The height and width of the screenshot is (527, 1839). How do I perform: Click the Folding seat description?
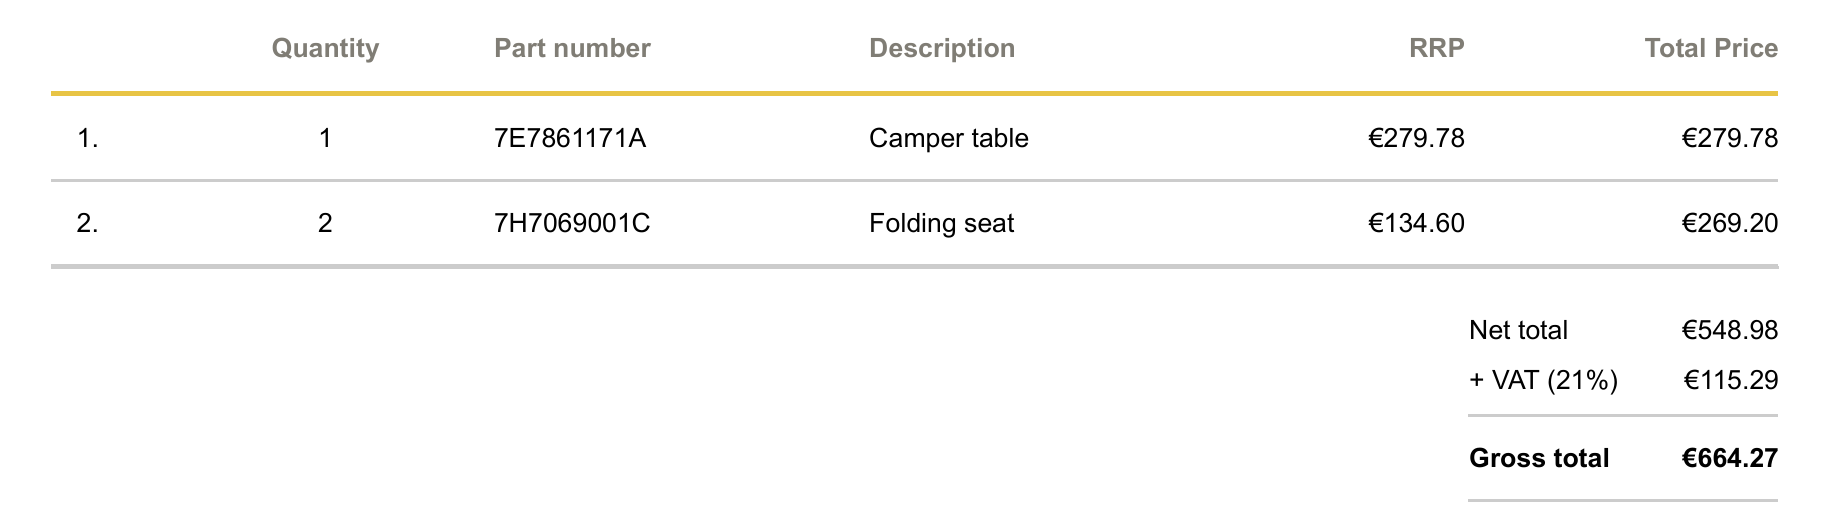[941, 223]
